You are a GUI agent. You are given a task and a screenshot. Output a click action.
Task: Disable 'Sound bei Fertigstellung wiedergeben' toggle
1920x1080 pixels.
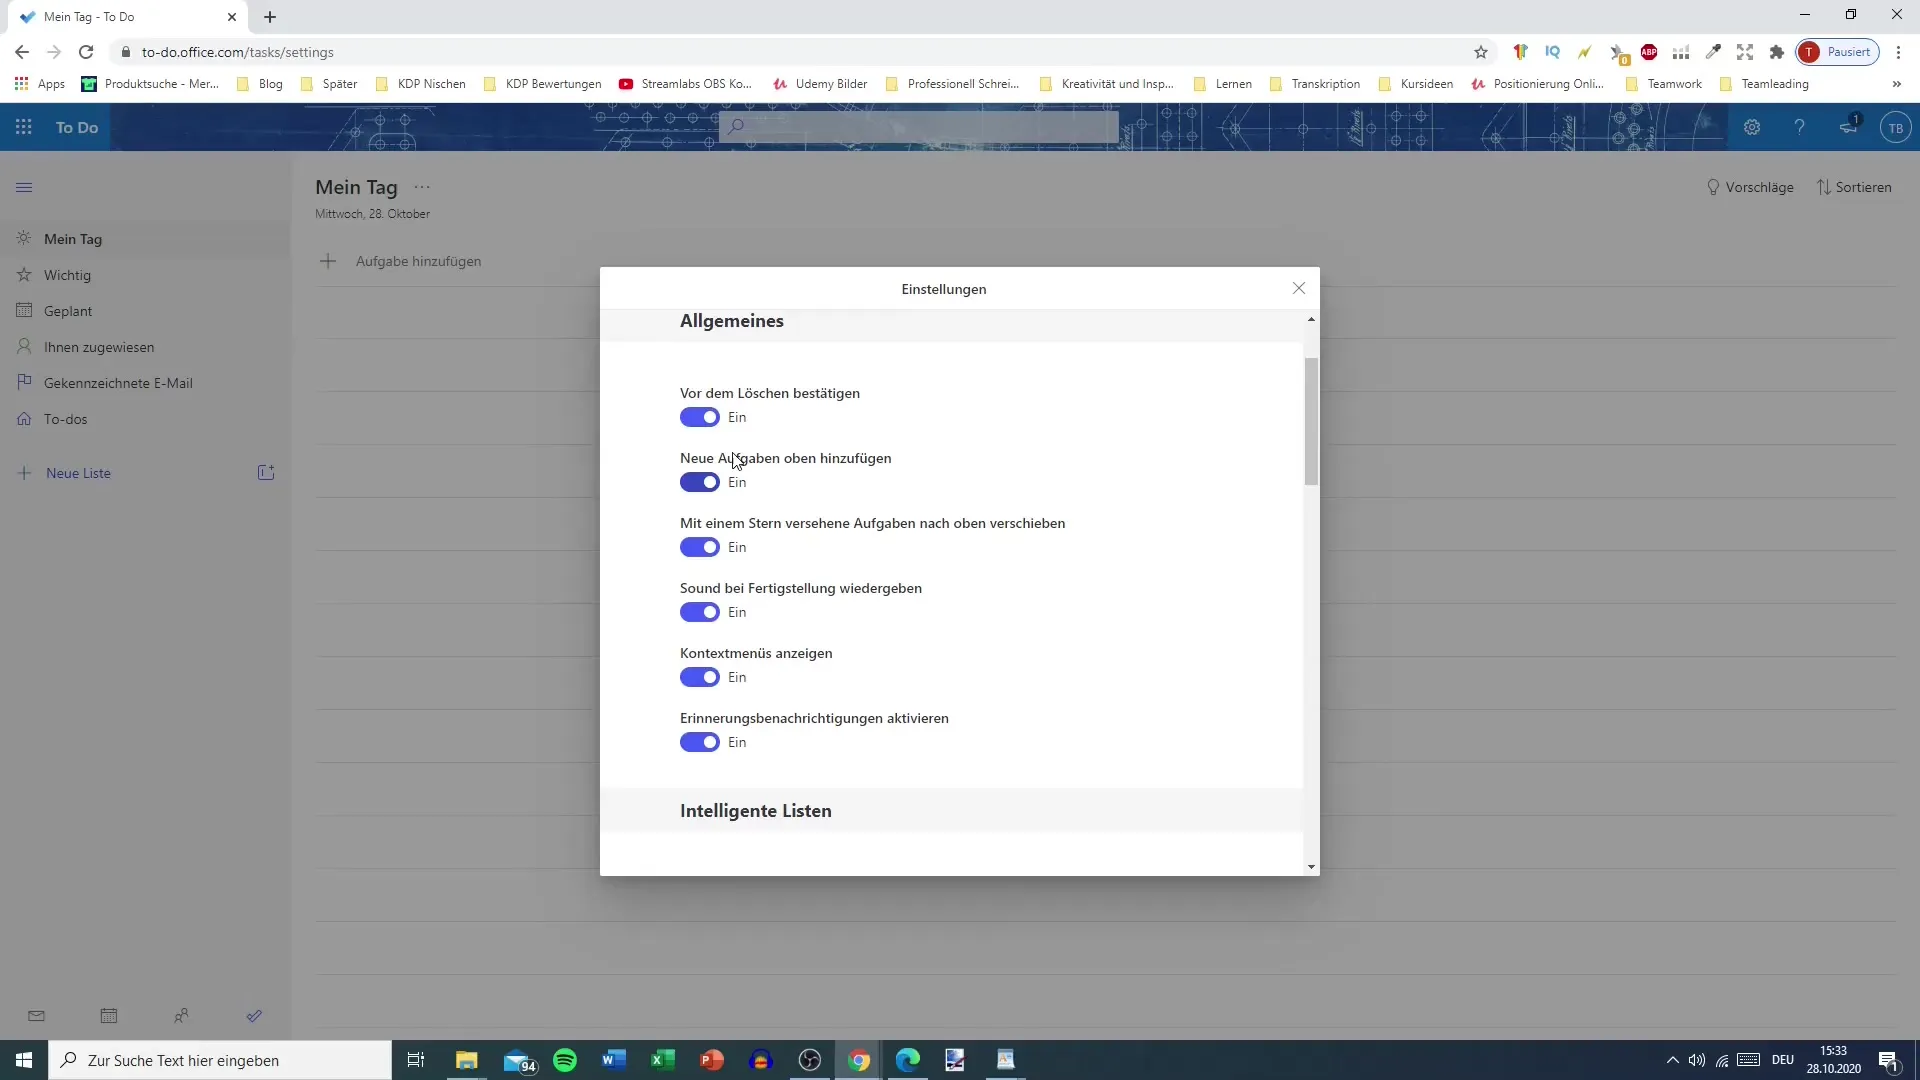coord(698,612)
